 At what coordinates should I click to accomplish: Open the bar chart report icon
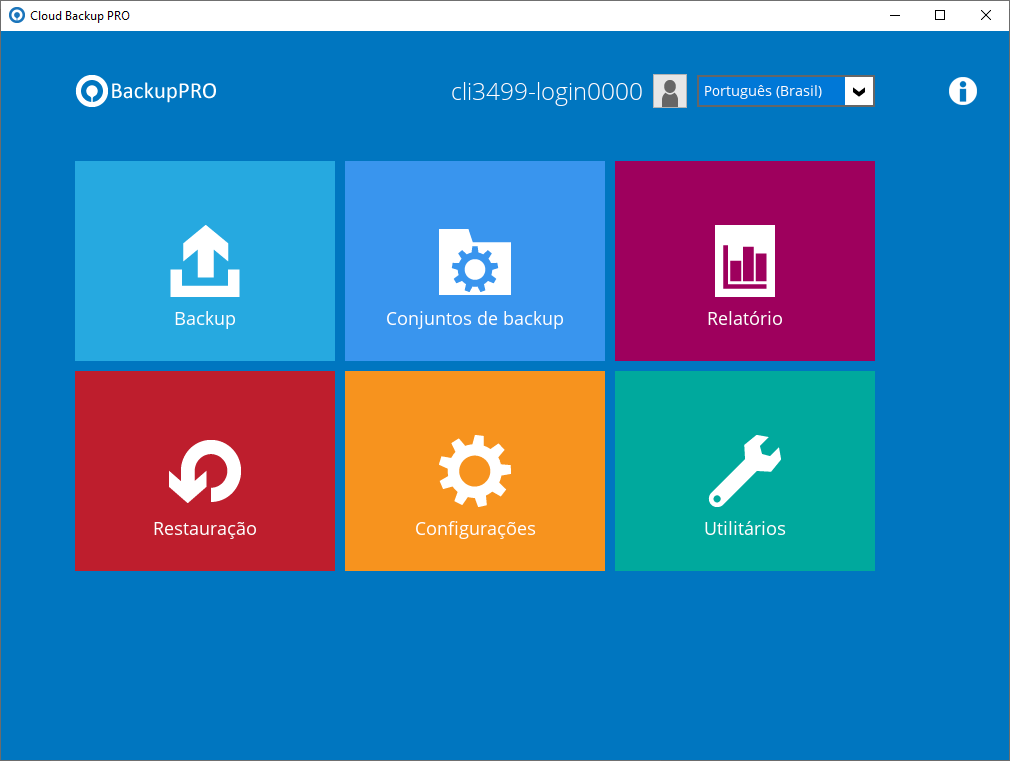745,261
